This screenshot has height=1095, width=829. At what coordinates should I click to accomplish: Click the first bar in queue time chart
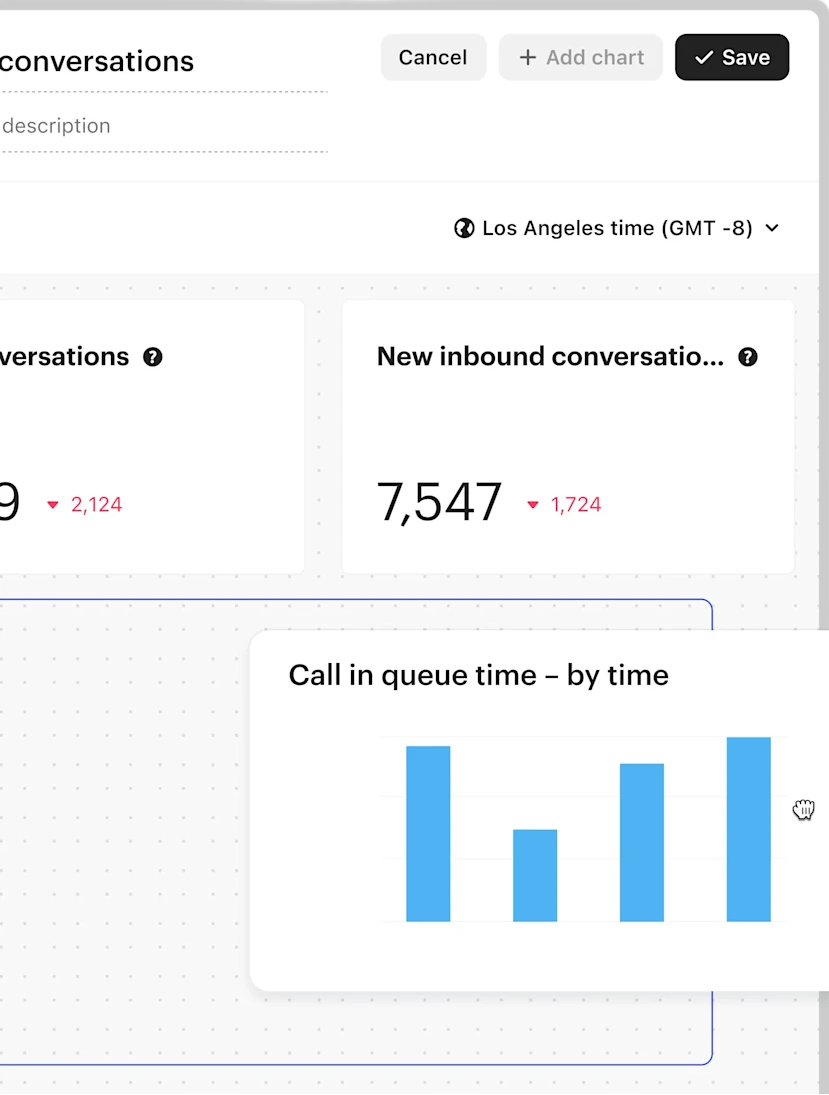coord(428,833)
